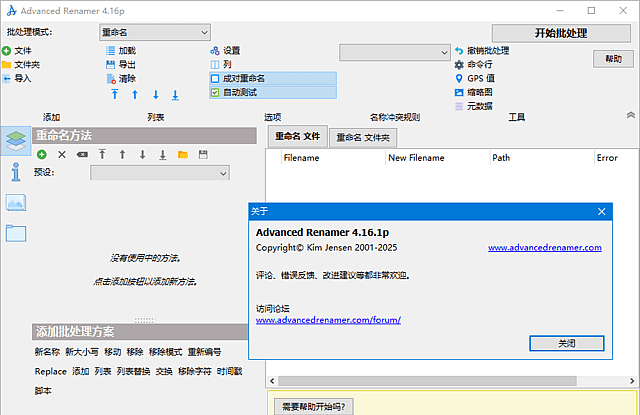Image resolution: width=640 pixels, height=415 pixels.
Task: Click the 加载 load list icon
Action: pyautogui.click(x=111, y=51)
